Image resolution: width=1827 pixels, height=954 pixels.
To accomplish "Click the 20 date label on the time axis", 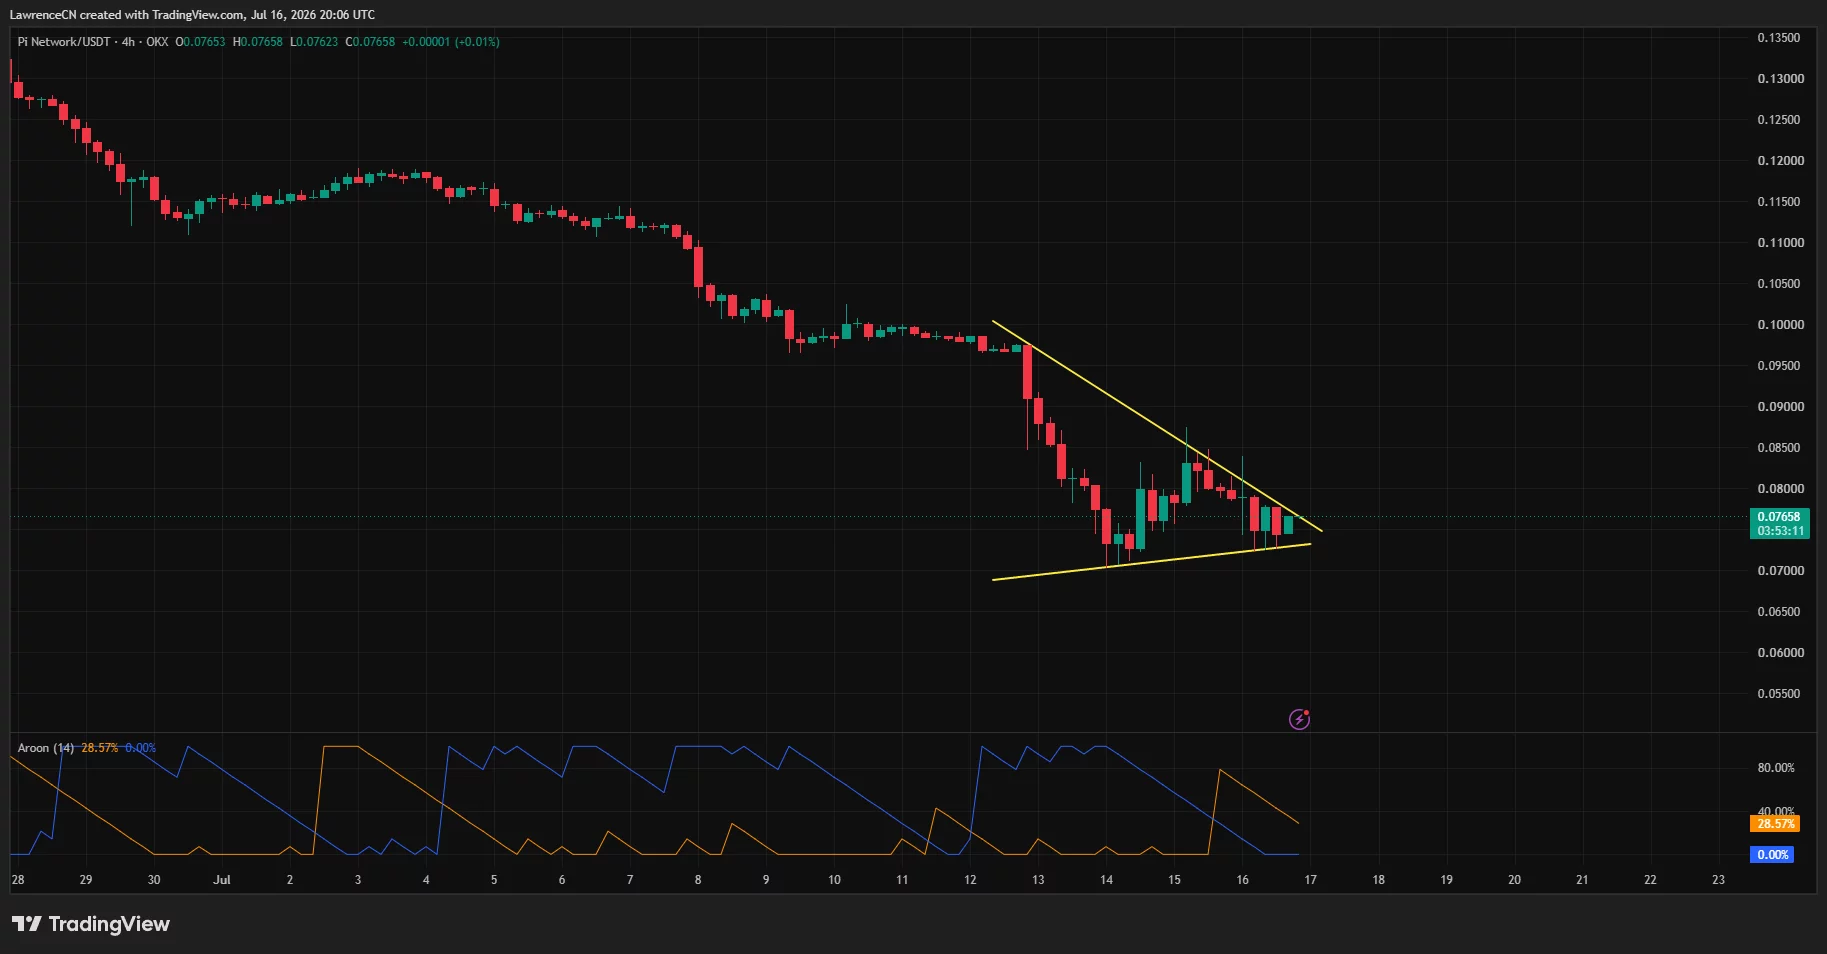I will (x=1514, y=880).
